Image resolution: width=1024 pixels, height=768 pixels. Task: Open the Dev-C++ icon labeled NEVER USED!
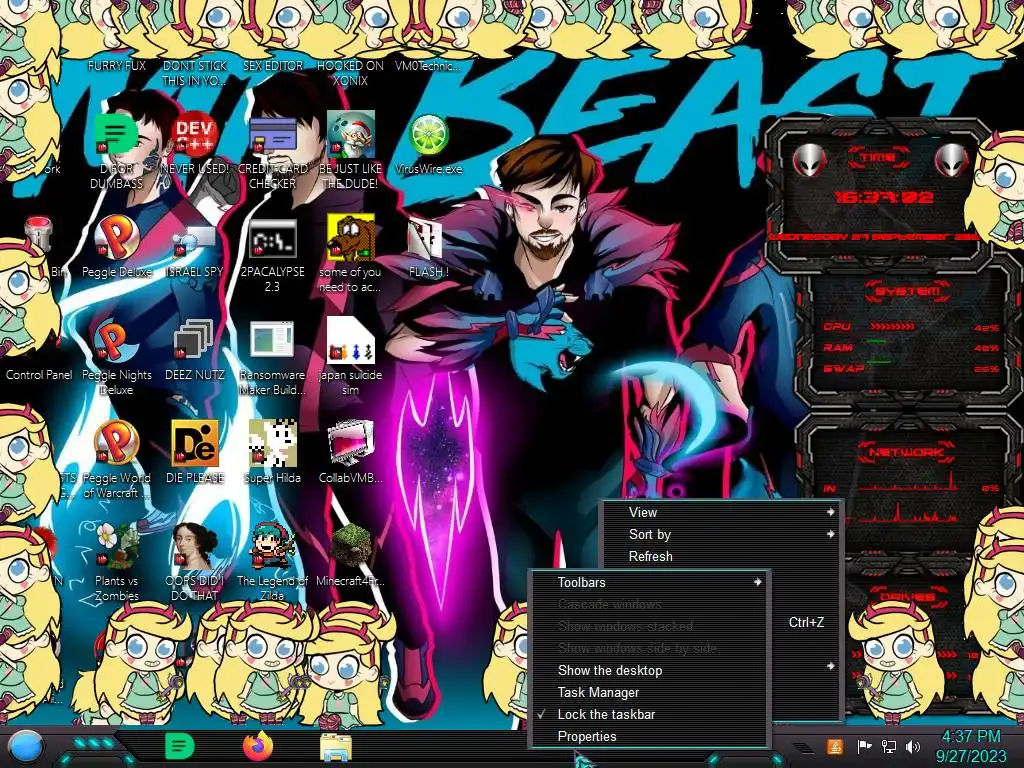click(x=195, y=135)
